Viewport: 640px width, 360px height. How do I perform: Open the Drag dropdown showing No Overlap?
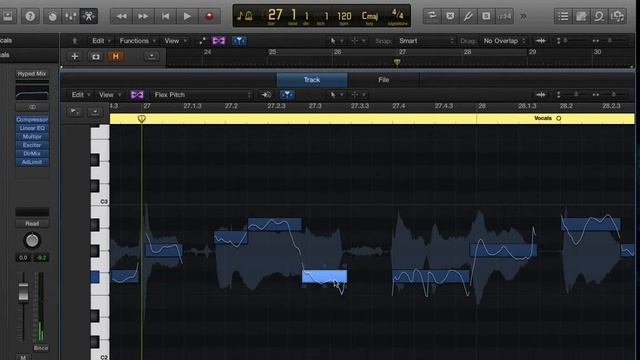(x=504, y=41)
